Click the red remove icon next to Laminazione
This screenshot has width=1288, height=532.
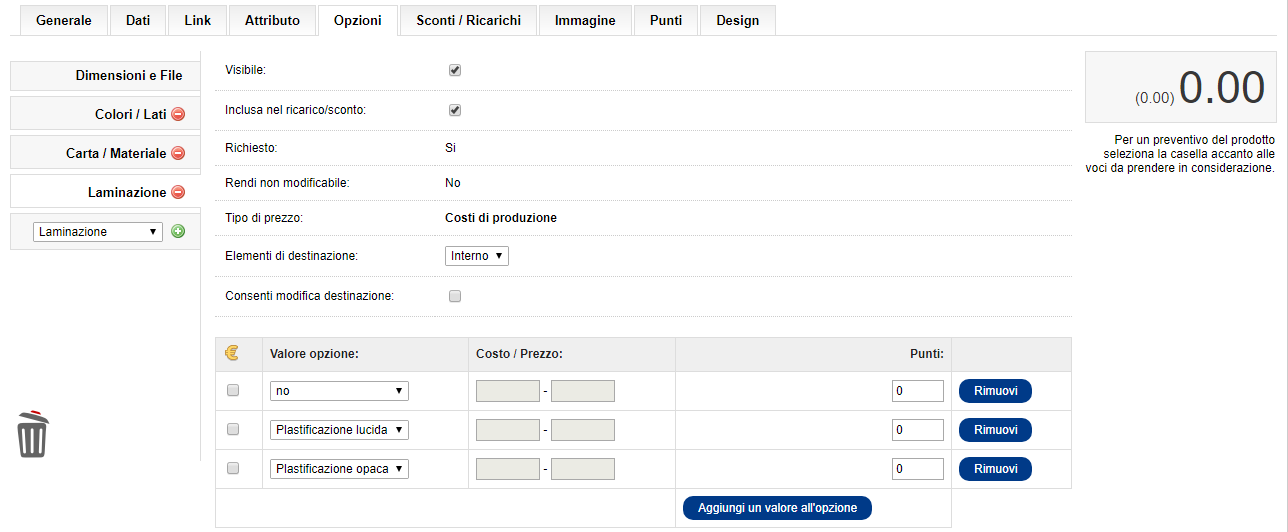(178, 192)
